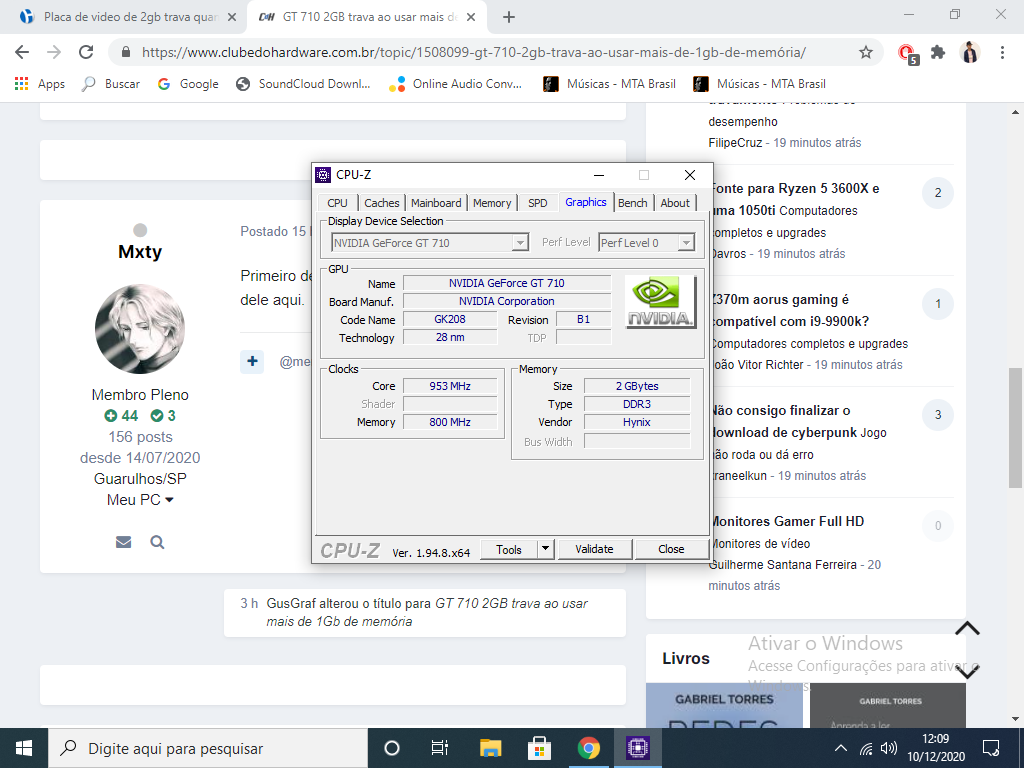The height and width of the screenshot is (768, 1024).
Task: Open the Online Audio Converter bookmark
Action: (455, 84)
